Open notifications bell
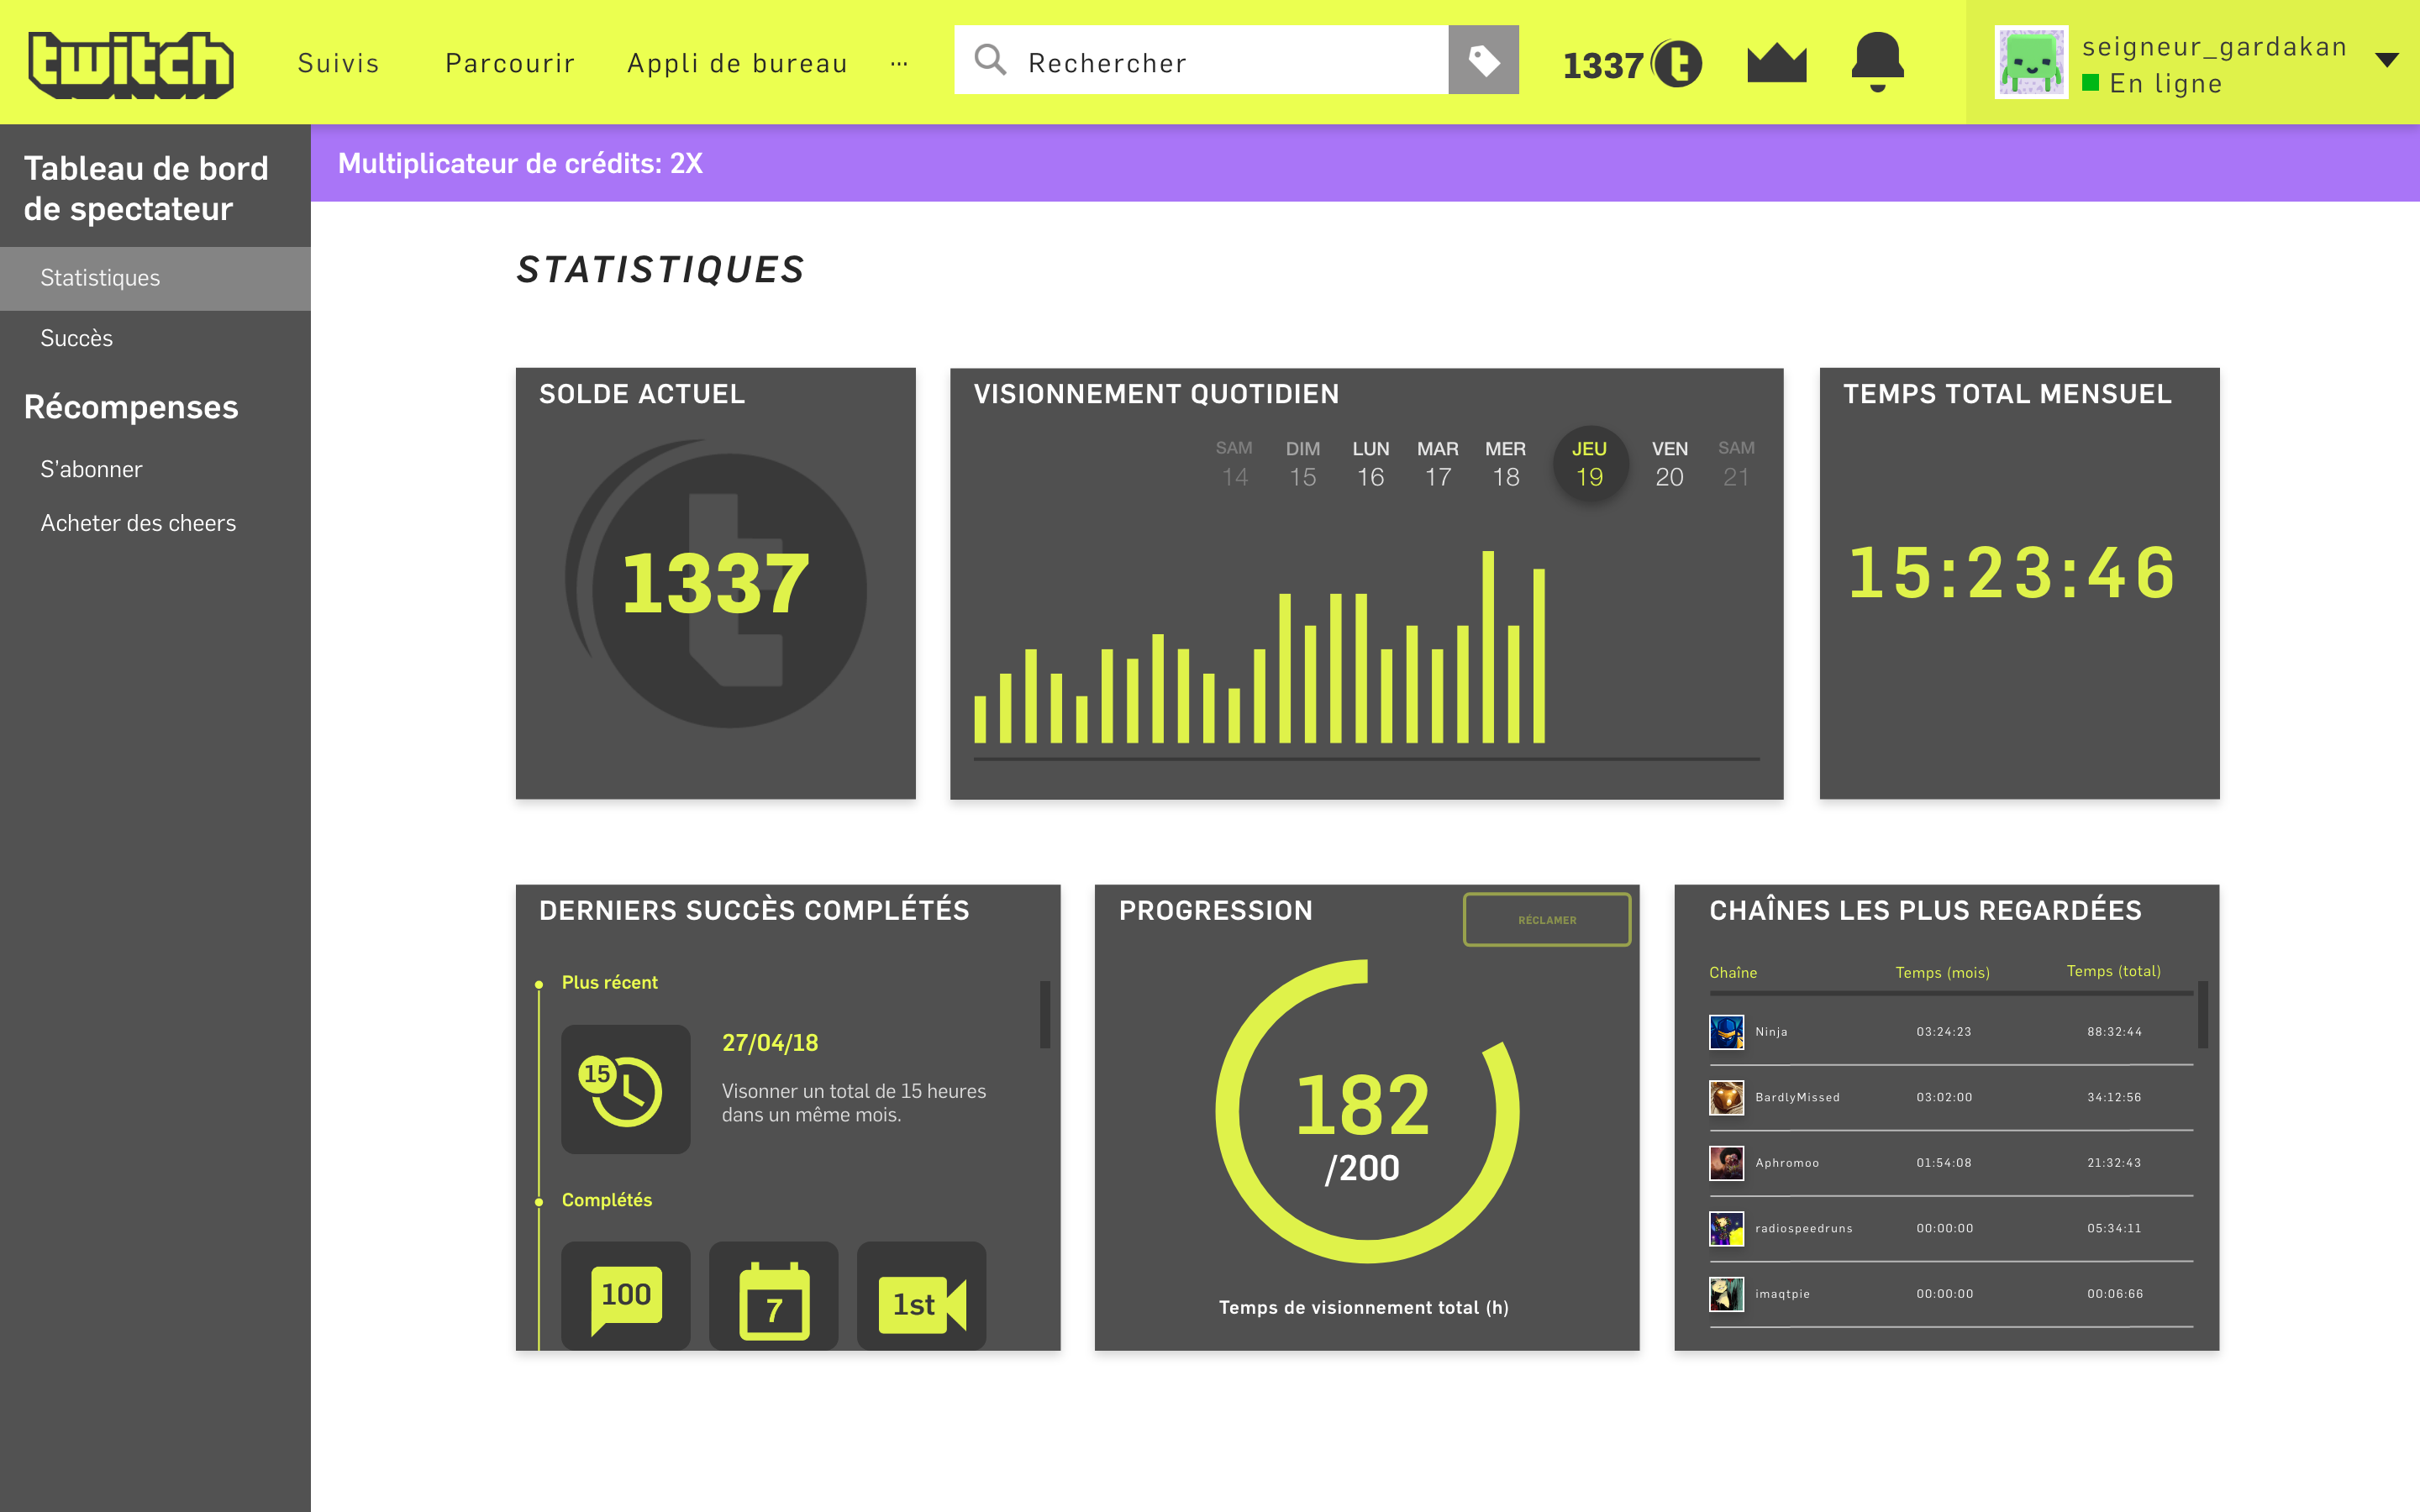 click(x=1877, y=62)
